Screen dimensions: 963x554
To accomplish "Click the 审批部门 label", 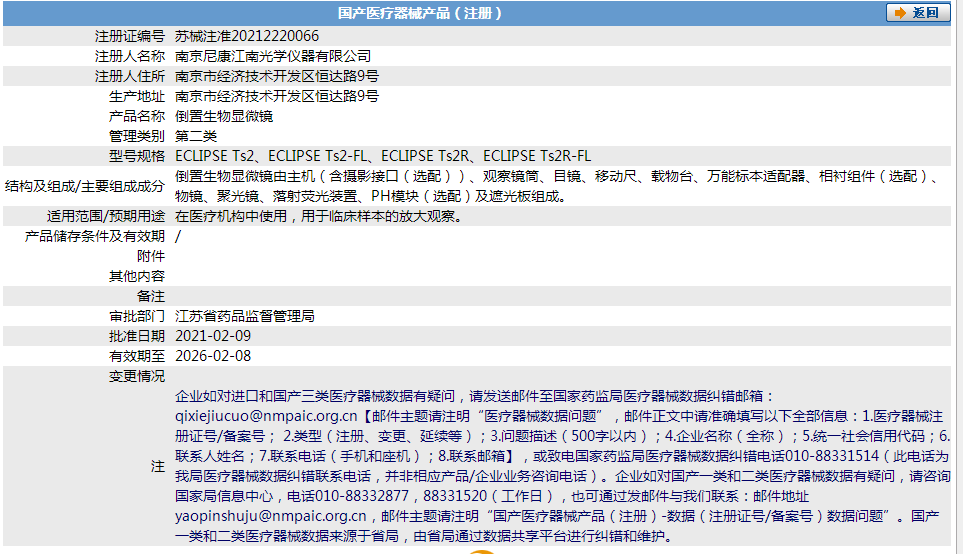I will [x=137, y=316].
